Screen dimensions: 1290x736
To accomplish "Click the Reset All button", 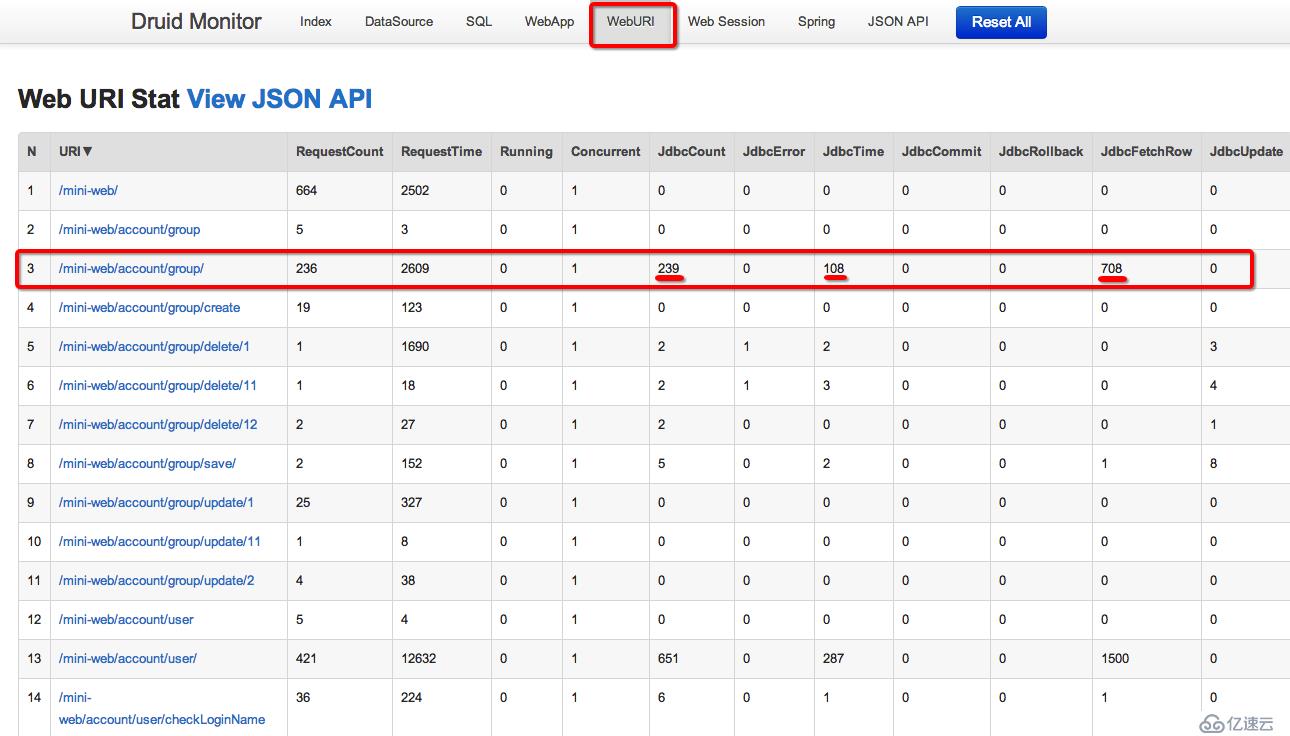I will pyautogui.click(x=1001, y=22).
